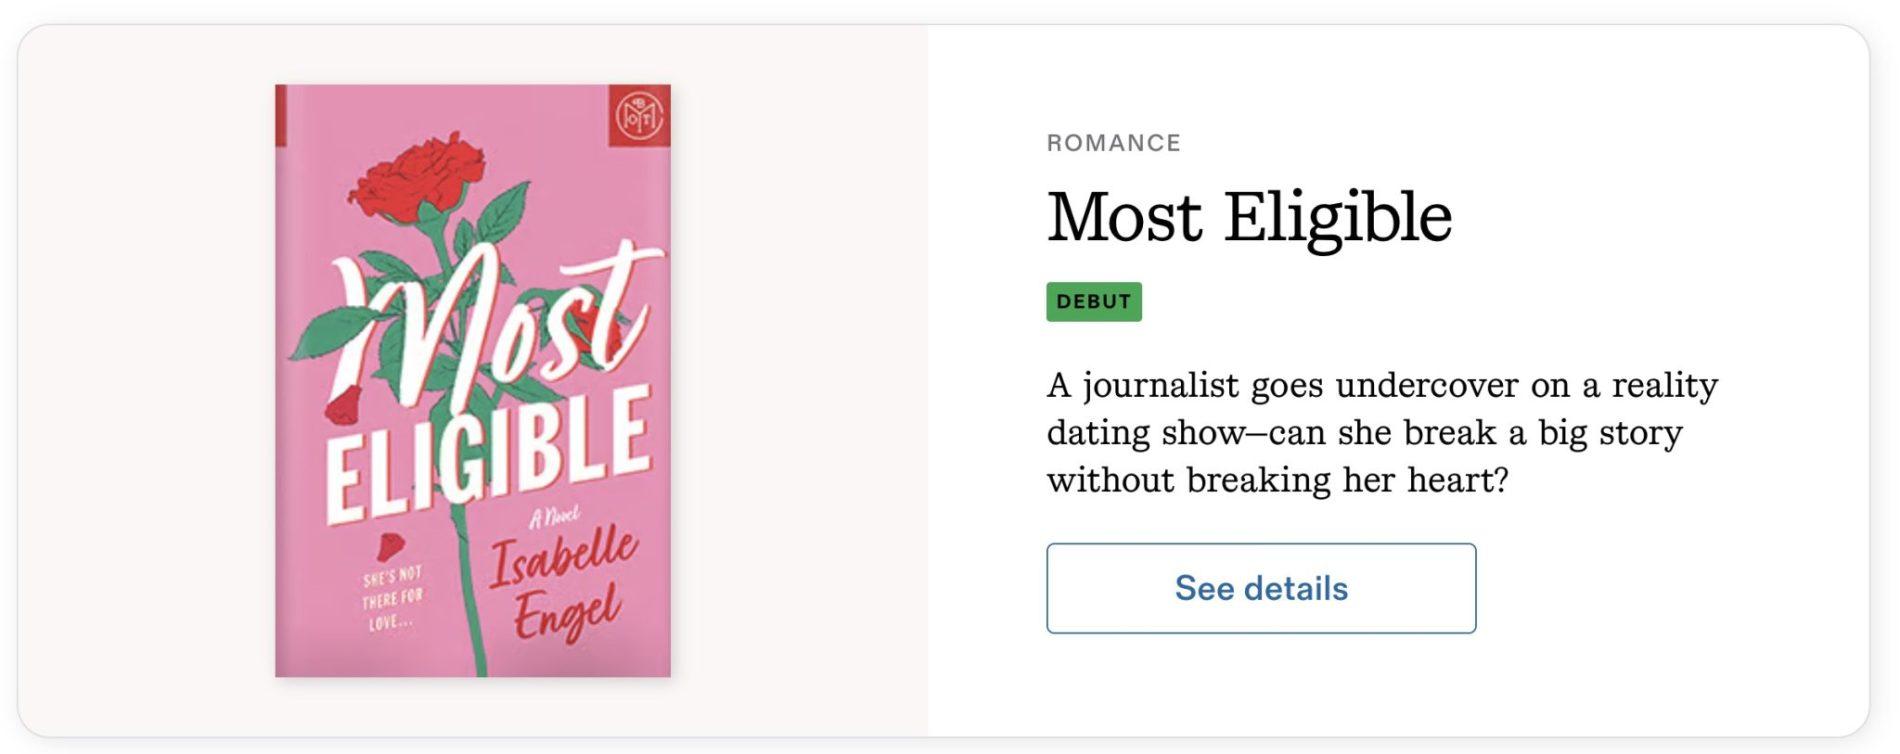Image resolution: width=1900 pixels, height=754 pixels.
Task: Click the "A Novel" text on cover
Action: (554, 515)
